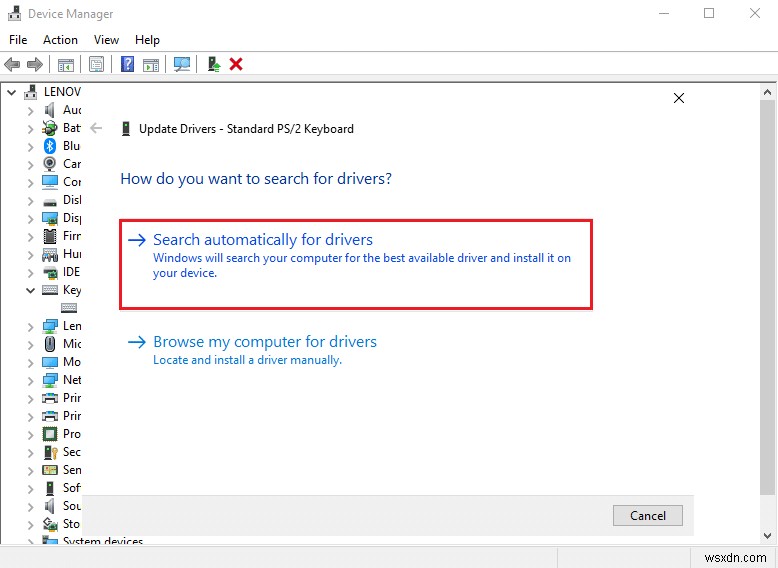Click the Cancel button

tap(648, 515)
